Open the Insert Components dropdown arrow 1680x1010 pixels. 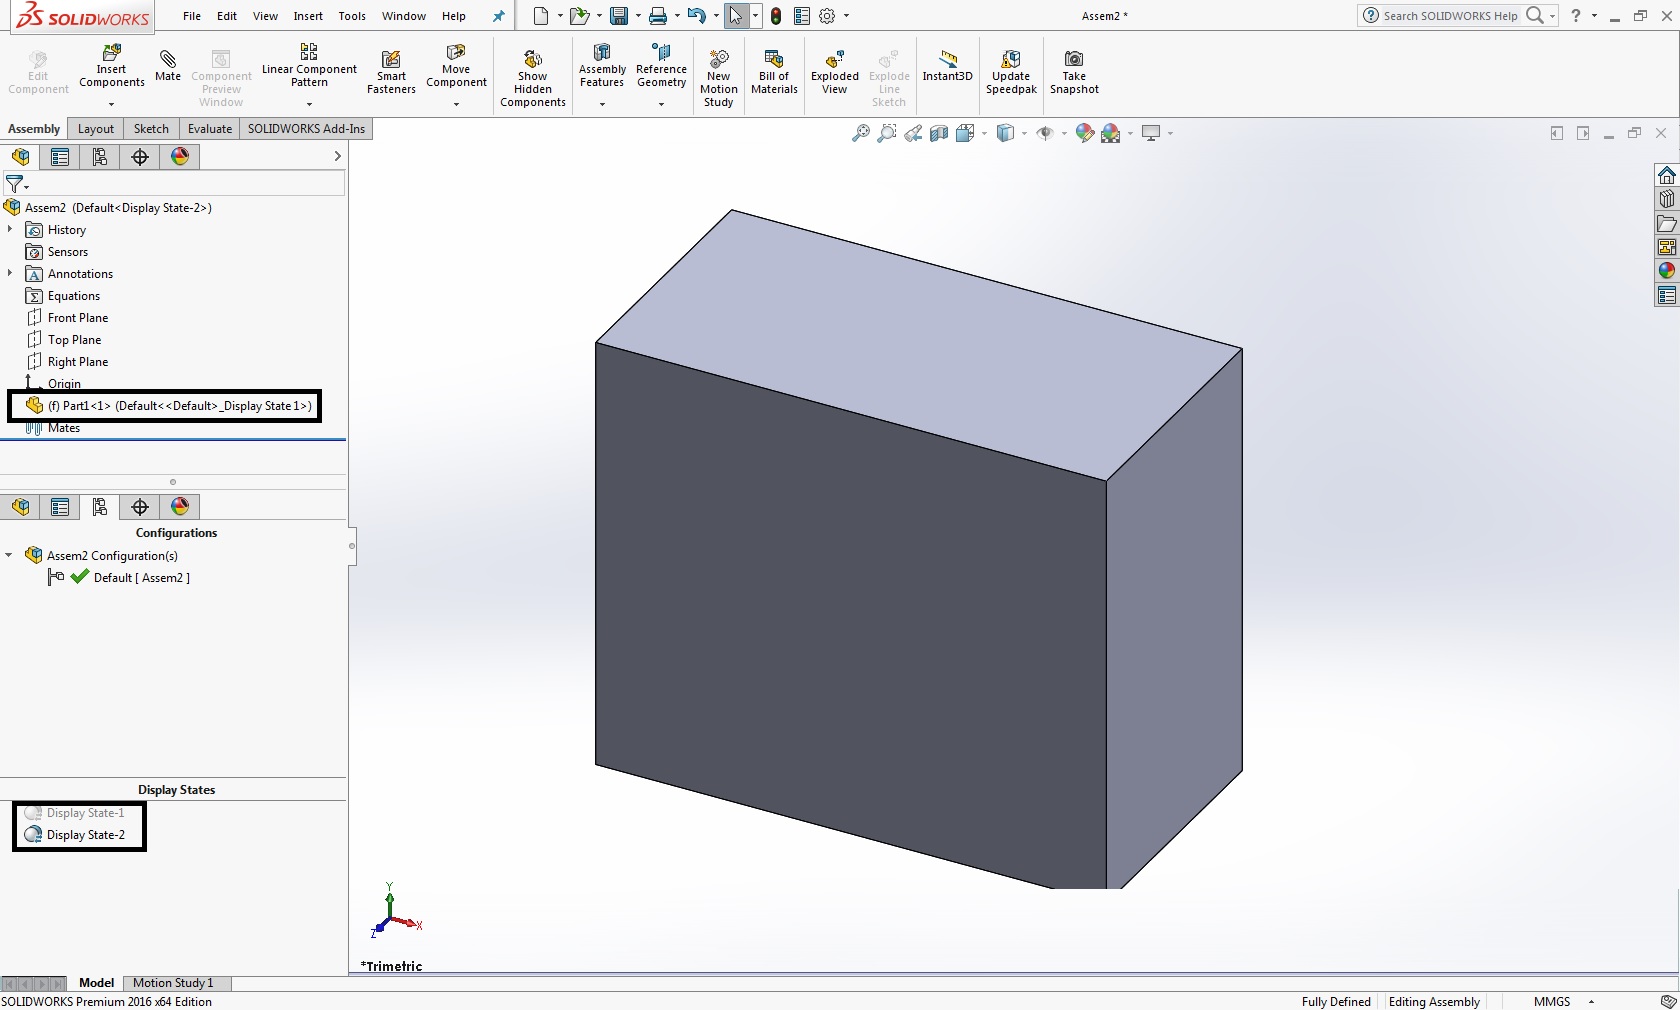click(x=111, y=104)
